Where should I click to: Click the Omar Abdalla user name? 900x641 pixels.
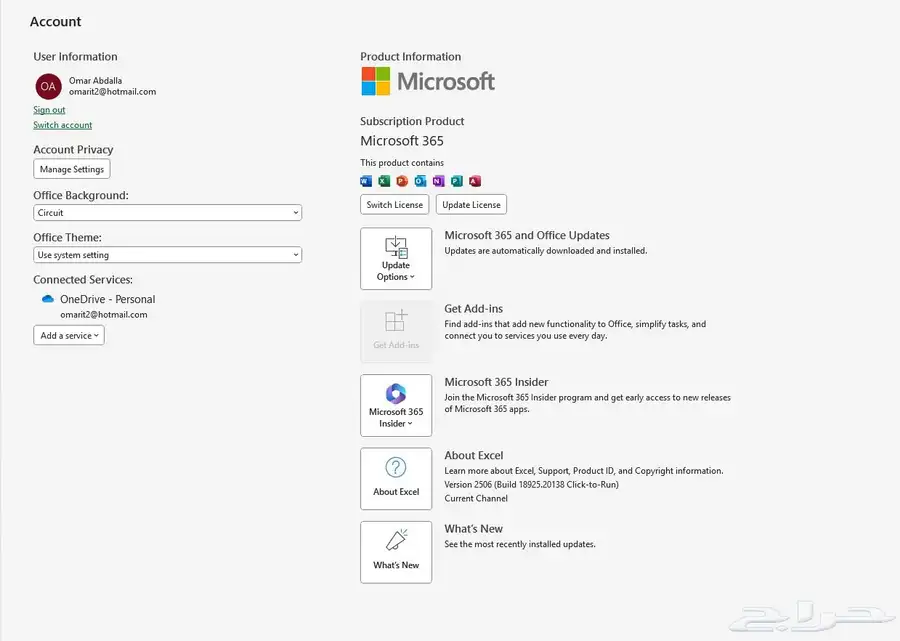click(95, 80)
